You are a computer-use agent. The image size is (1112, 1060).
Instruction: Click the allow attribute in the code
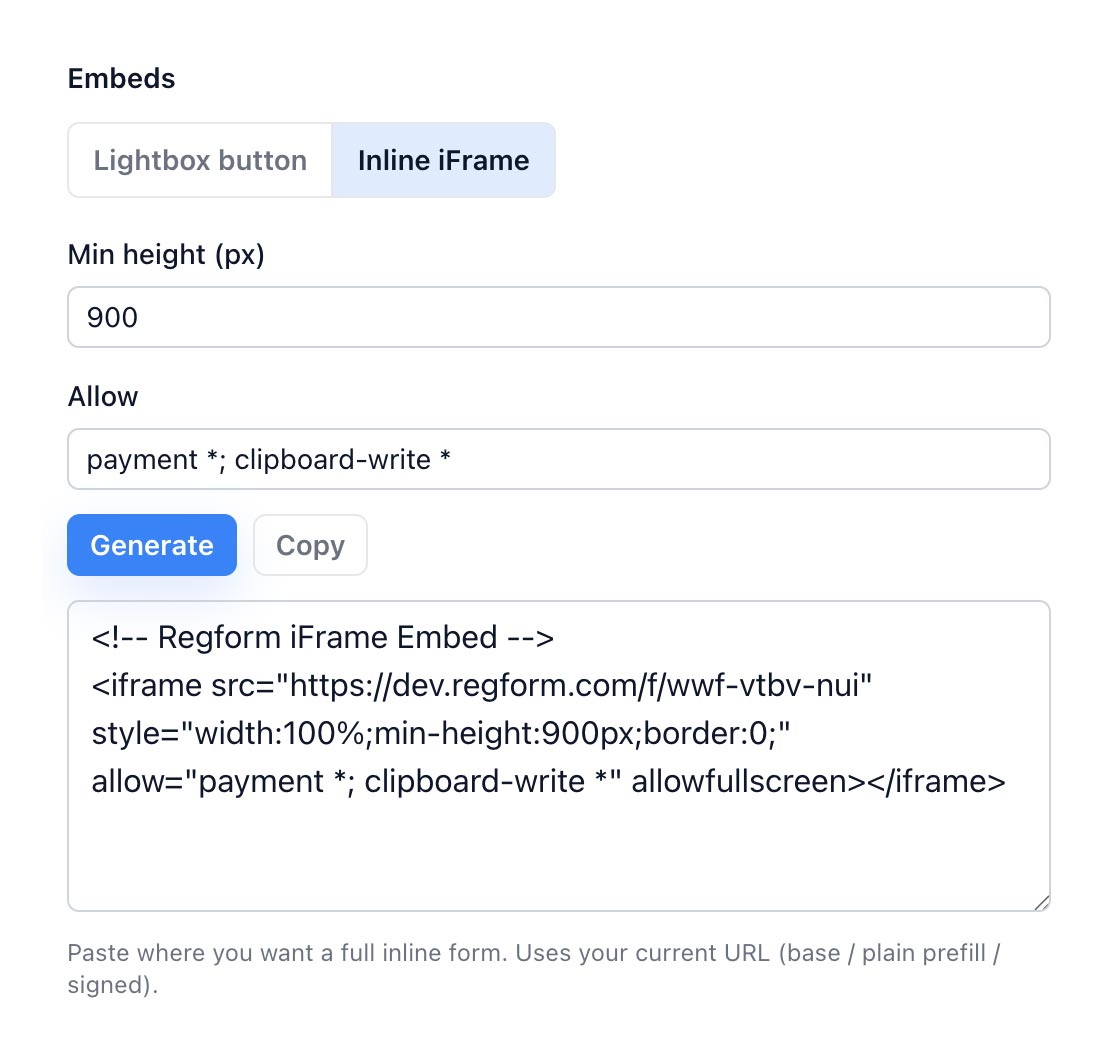137,781
